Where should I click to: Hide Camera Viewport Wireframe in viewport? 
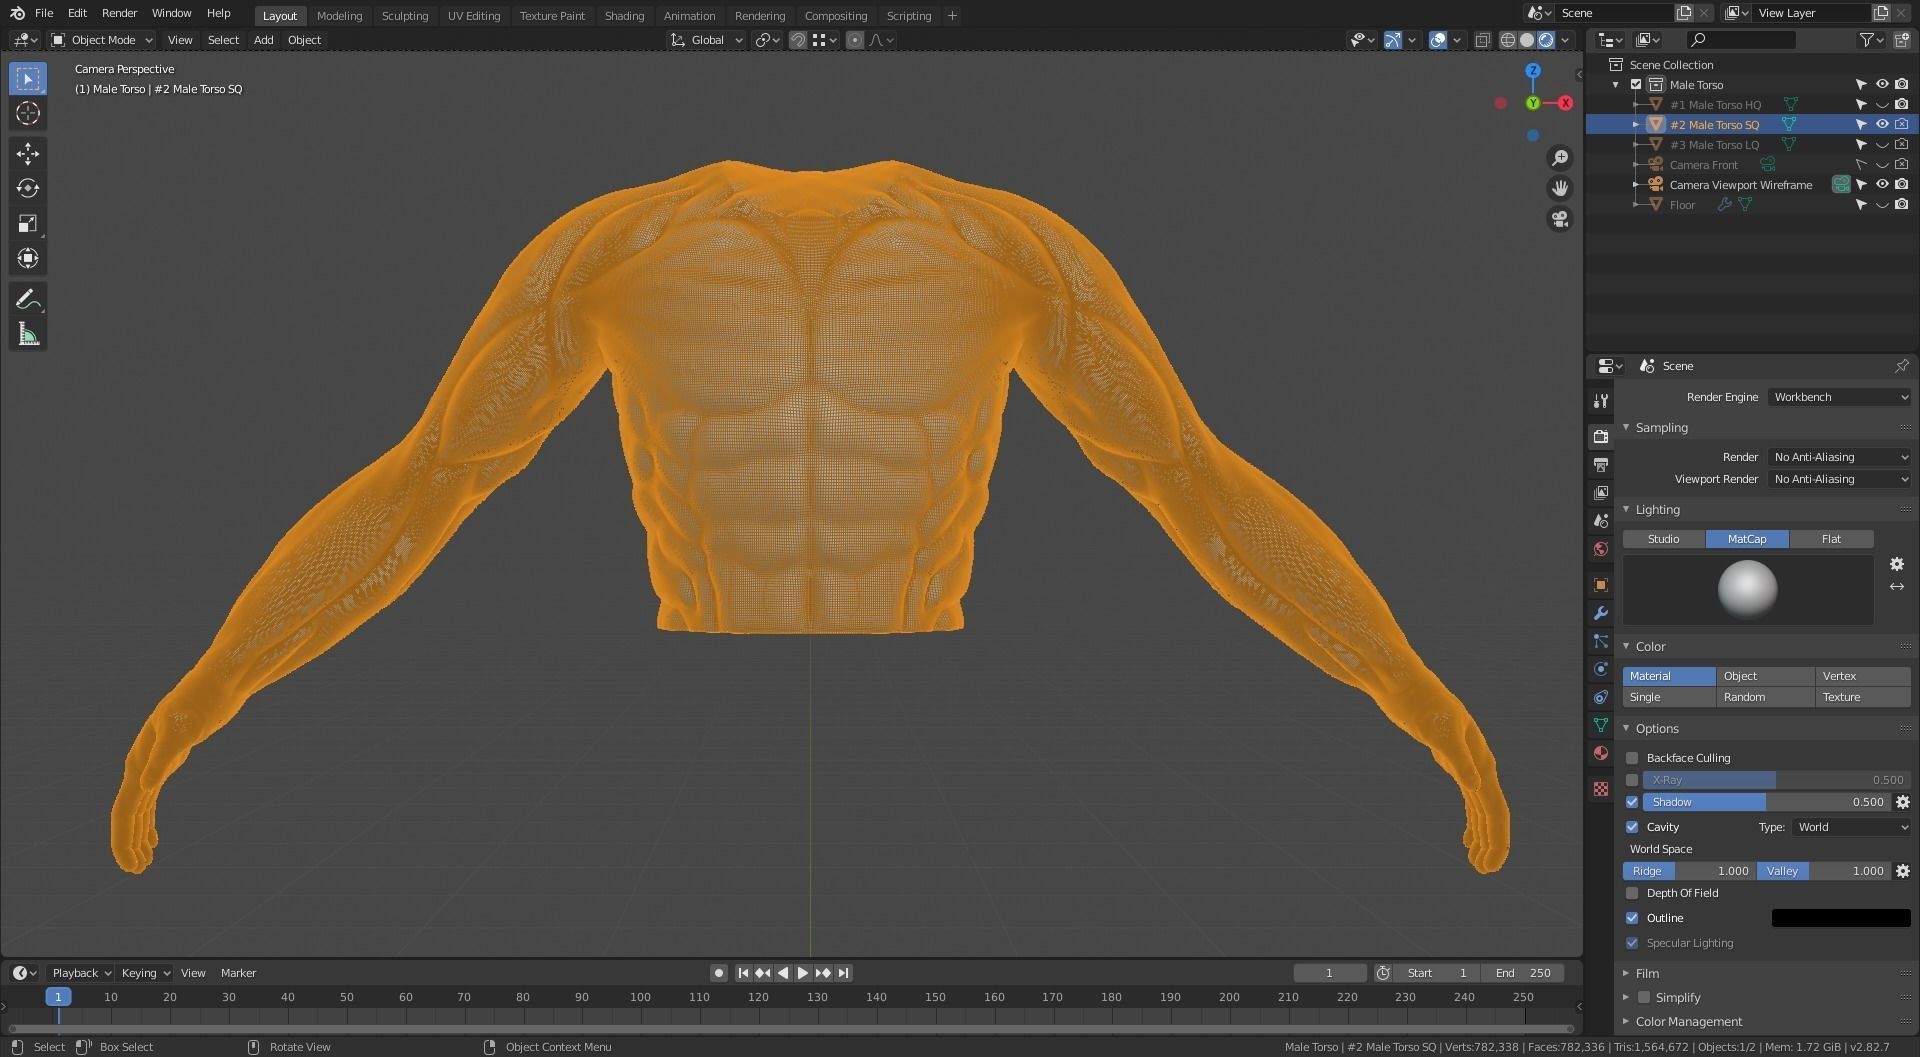(1881, 184)
